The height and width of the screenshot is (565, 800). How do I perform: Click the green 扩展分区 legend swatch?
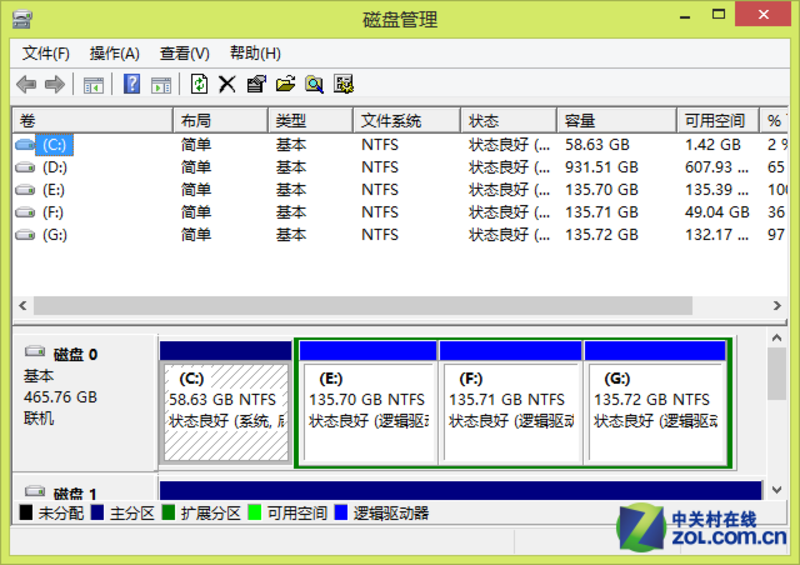pyautogui.click(x=168, y=512)
